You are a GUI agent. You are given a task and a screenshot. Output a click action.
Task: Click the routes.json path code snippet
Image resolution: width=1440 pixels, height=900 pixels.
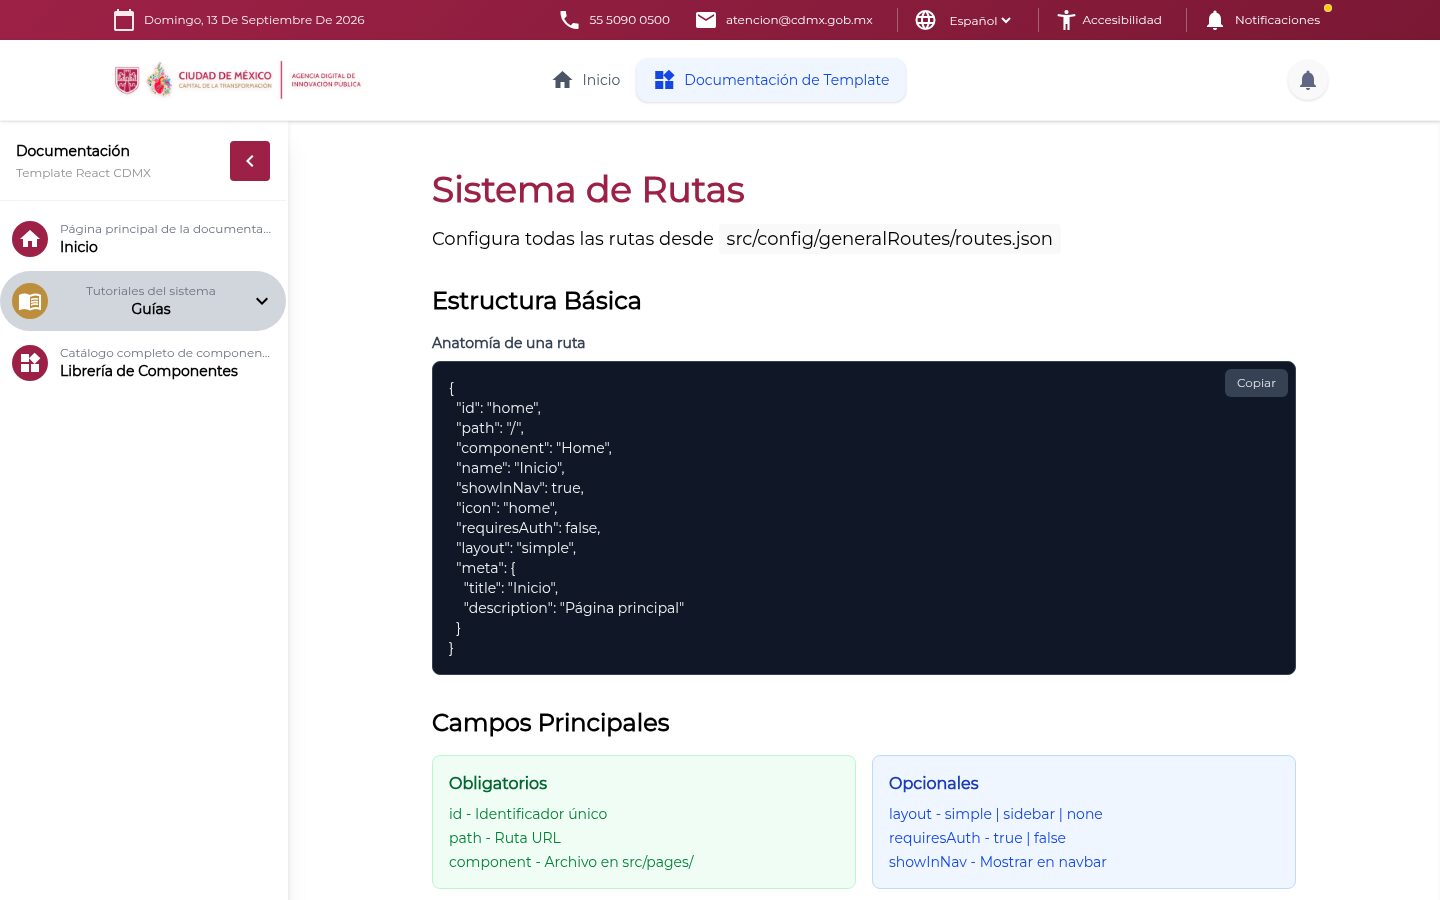tap(889, 239)
